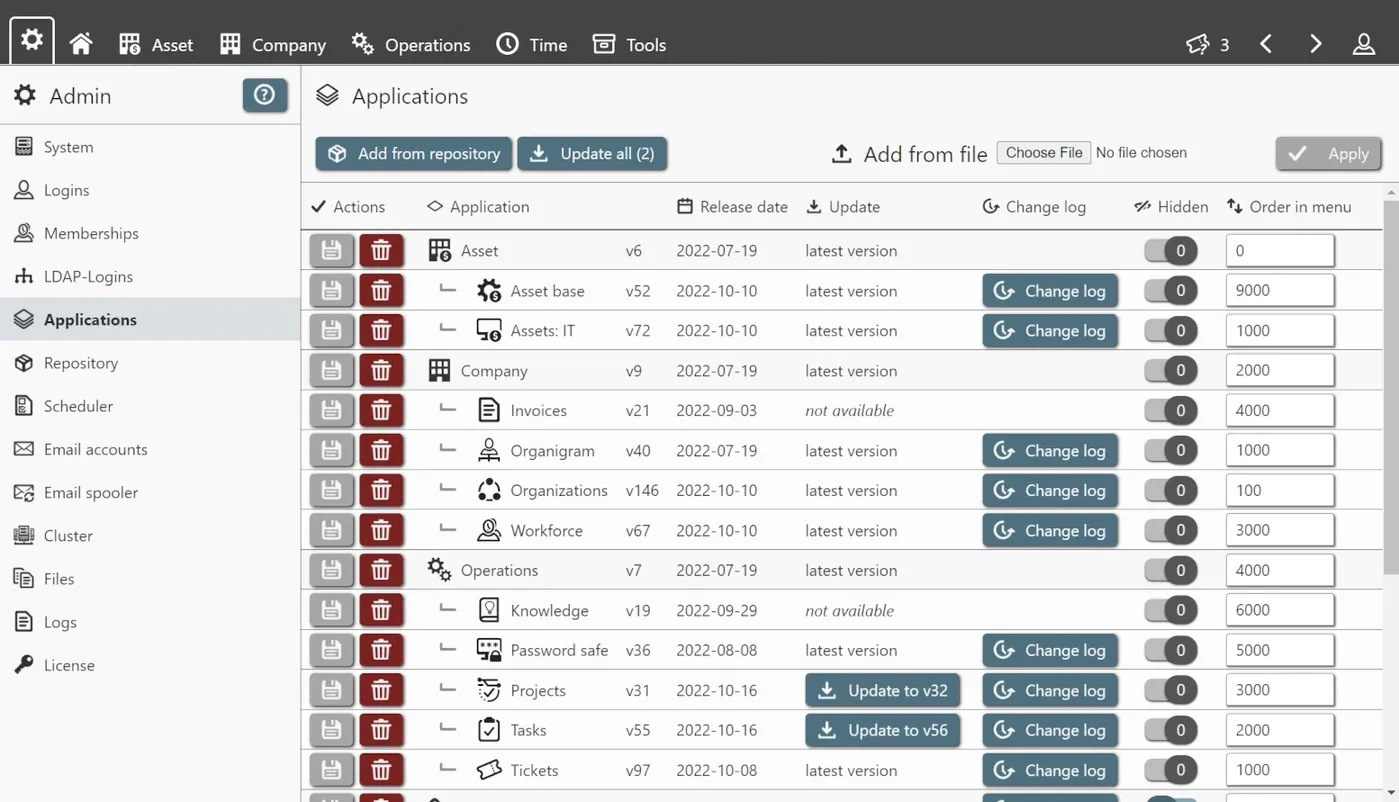Delete the Projects application
This screenshot has height=802, width=1399.
click(x=381, y=691)
